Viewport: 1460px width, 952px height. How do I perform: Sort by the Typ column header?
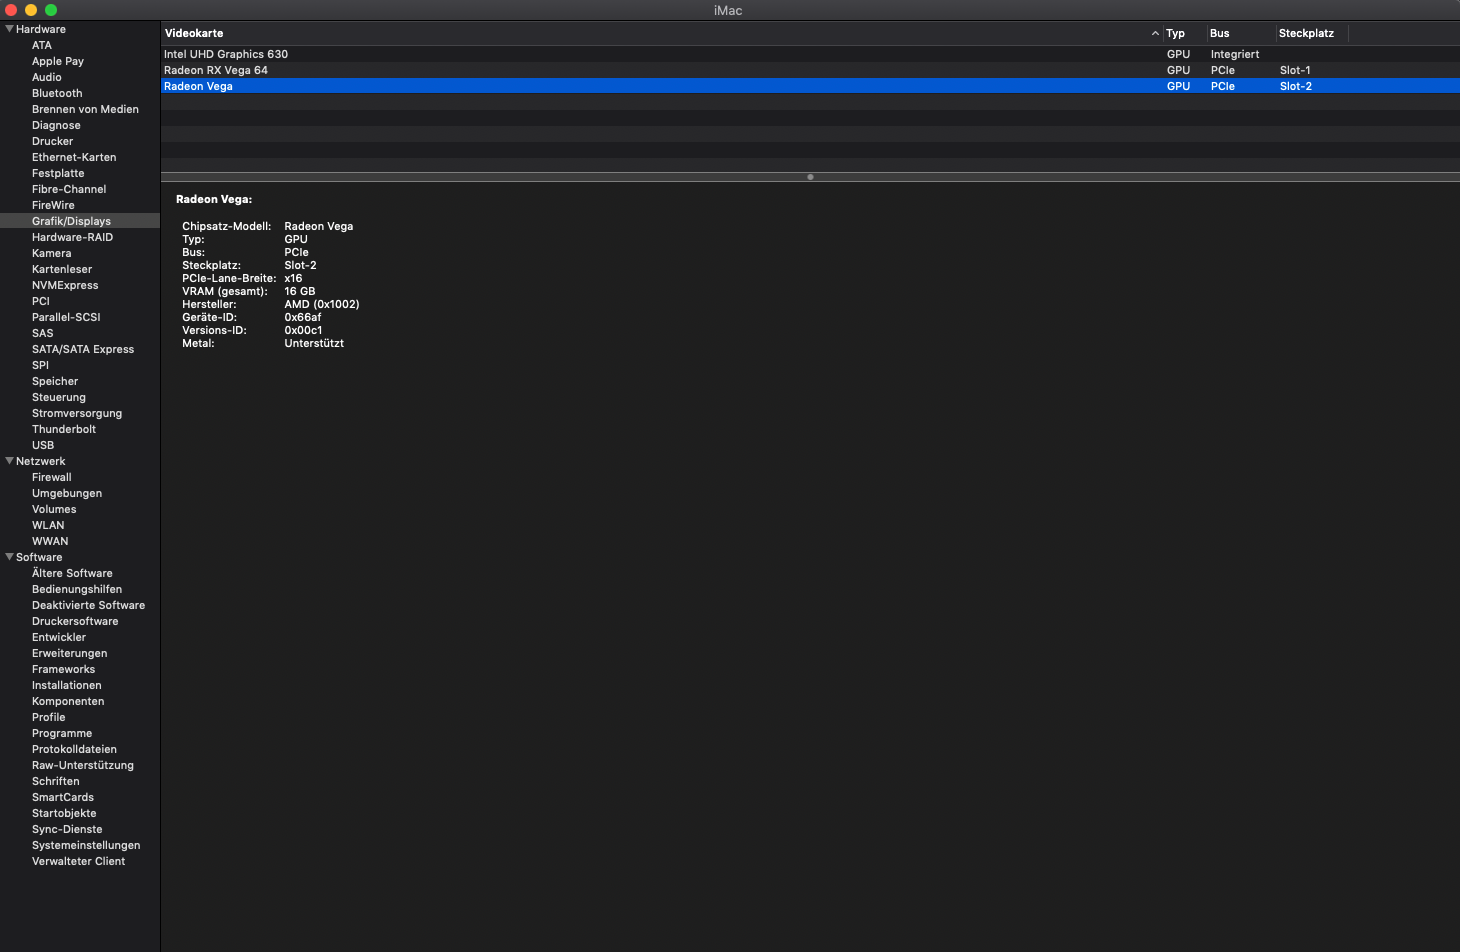coord(1175,33)
